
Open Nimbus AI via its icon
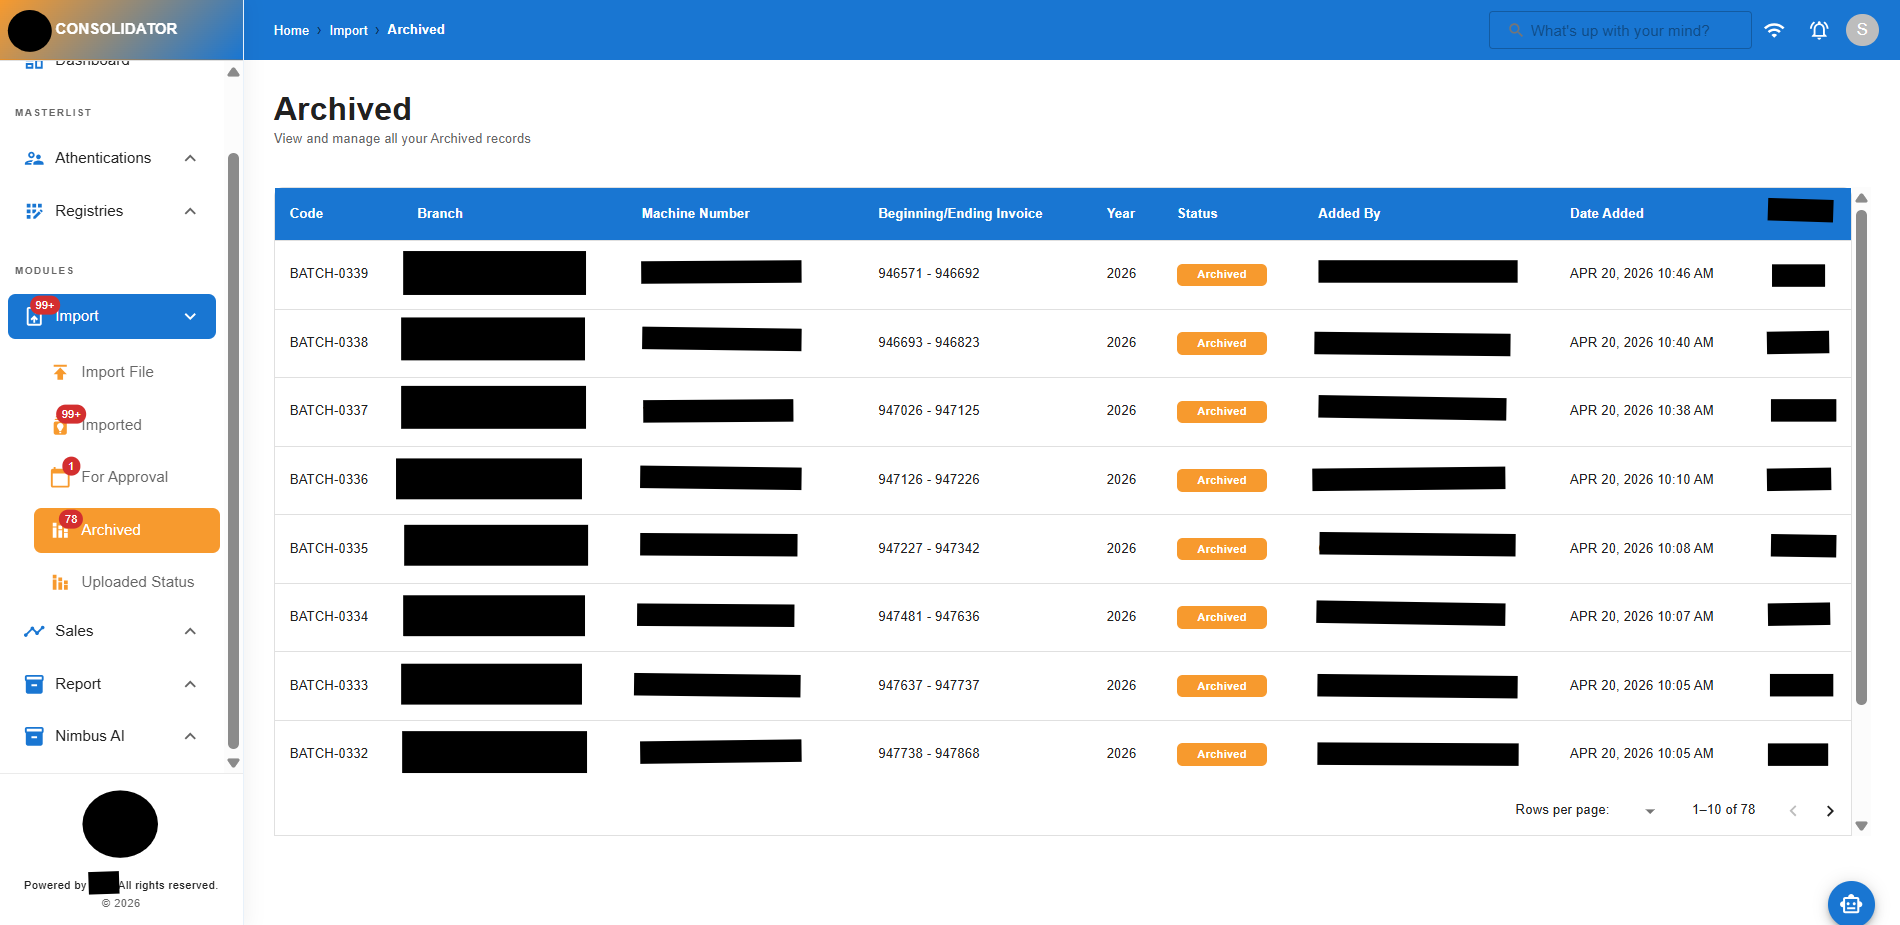(x=33, y=735)
